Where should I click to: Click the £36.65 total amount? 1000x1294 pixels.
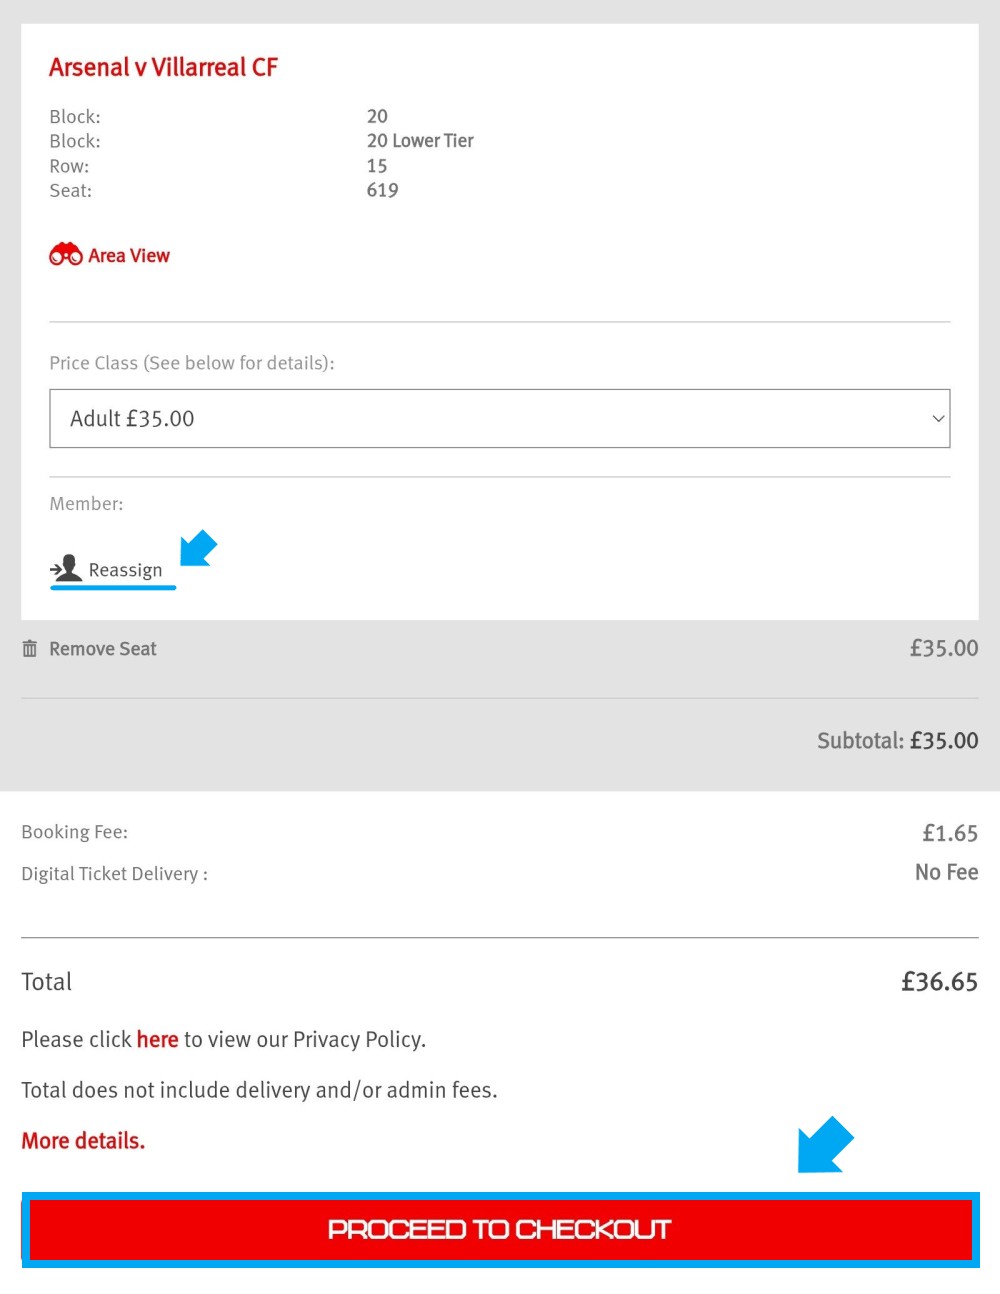tap(939, 982)
